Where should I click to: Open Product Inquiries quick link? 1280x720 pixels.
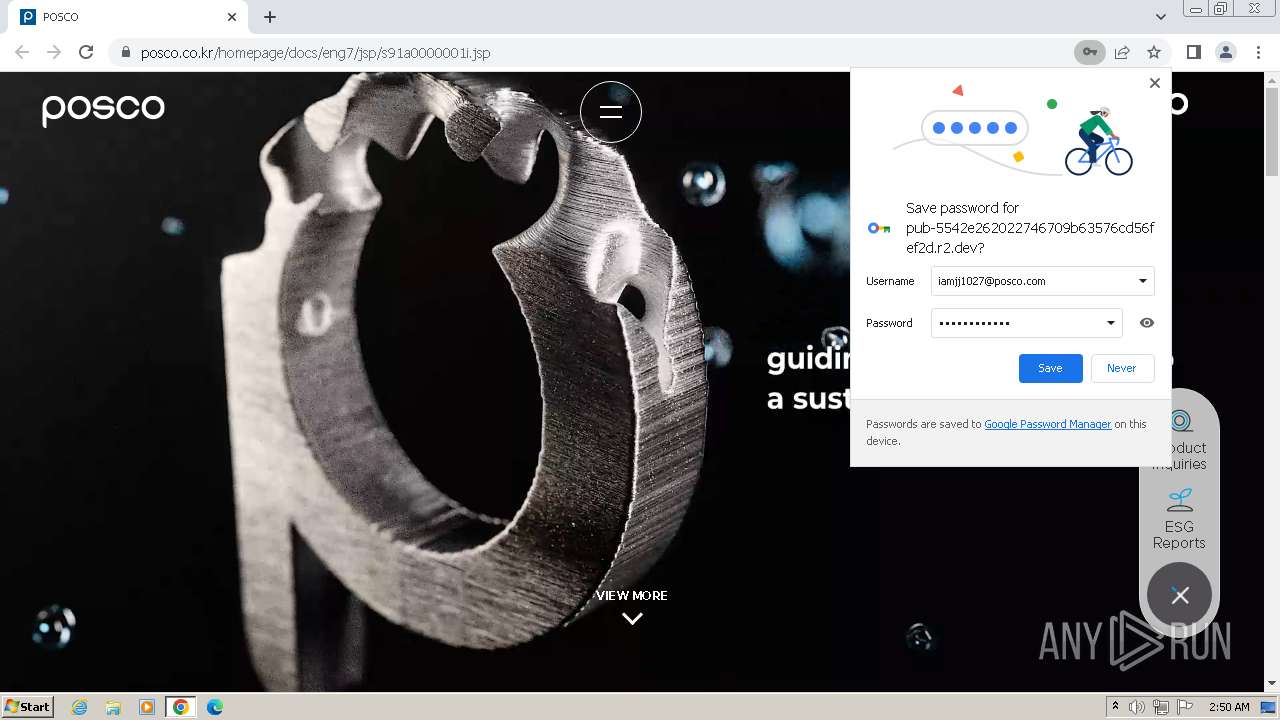[1179, 440]
